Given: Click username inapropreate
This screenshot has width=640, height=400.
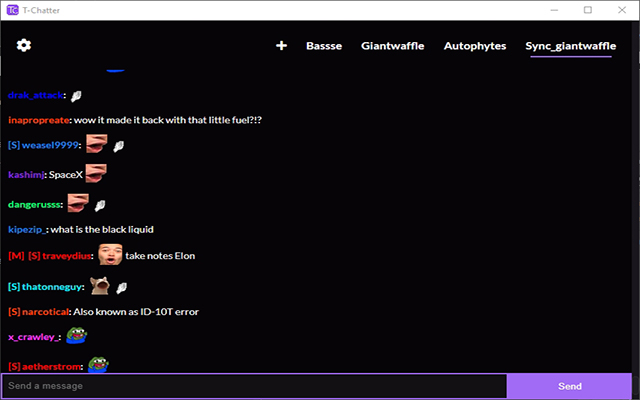Looking at the screenshot, I should [x=39, y=120].
